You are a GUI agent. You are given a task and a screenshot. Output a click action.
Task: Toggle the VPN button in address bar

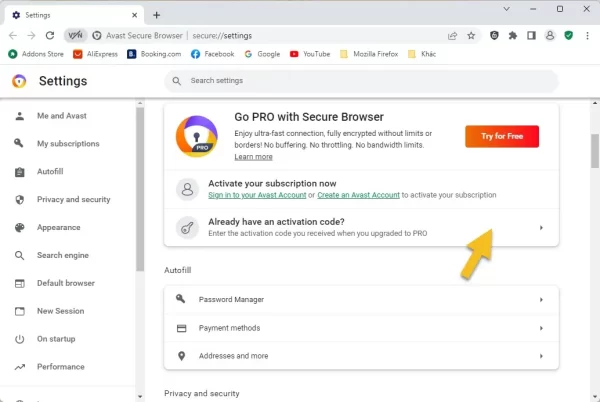[x=75, y=36]
